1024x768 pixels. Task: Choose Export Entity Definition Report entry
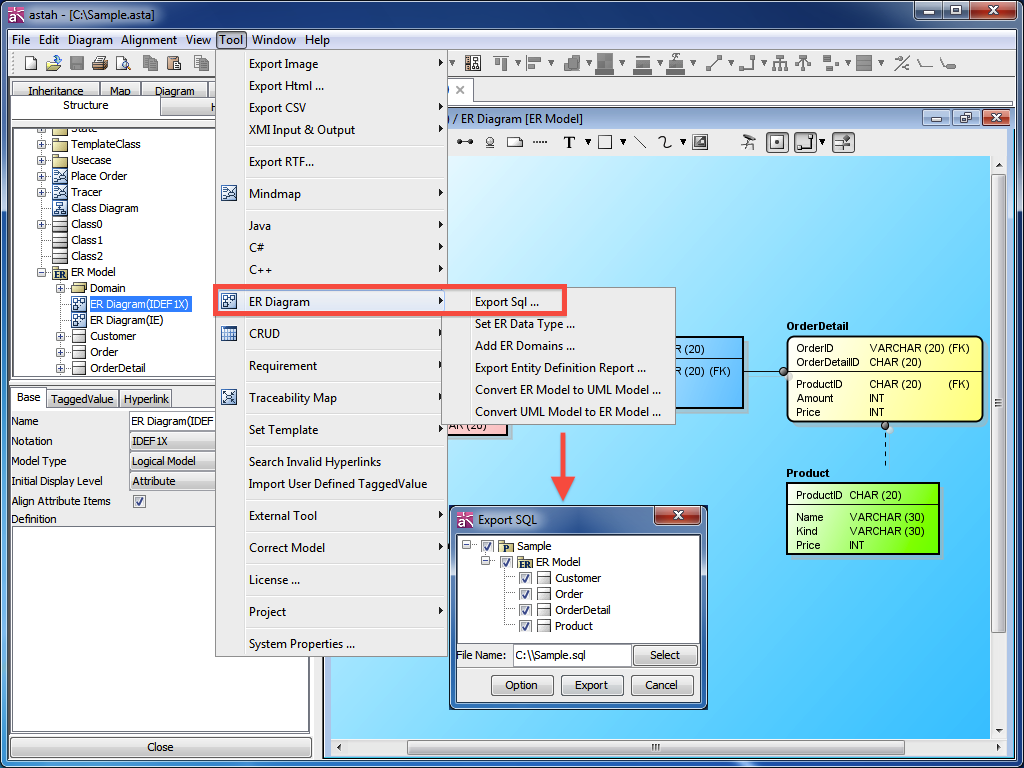(560, 368)
